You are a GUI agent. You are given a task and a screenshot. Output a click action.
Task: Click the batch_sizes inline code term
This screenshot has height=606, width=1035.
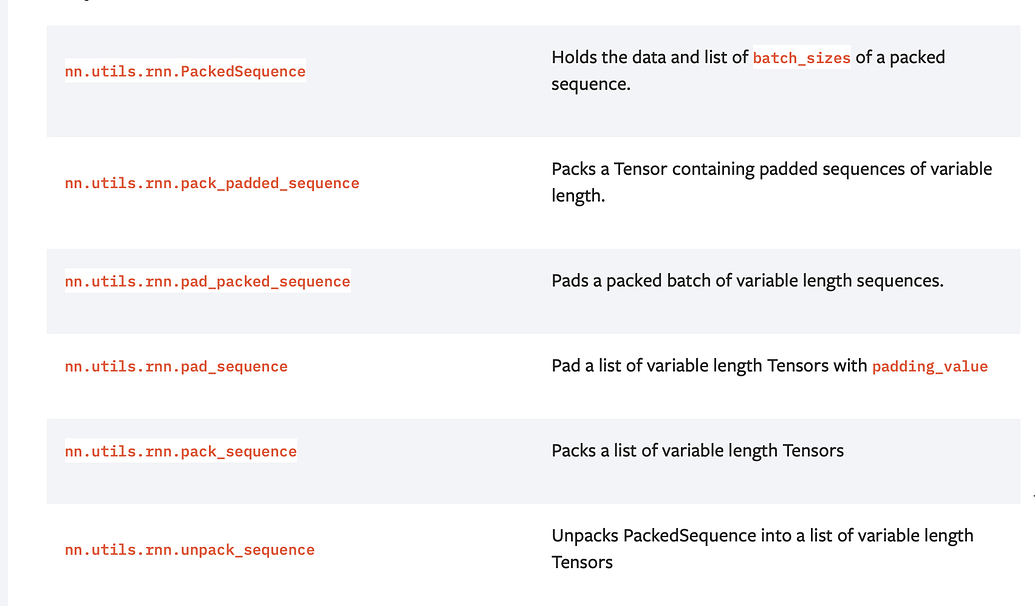point(801,58)
